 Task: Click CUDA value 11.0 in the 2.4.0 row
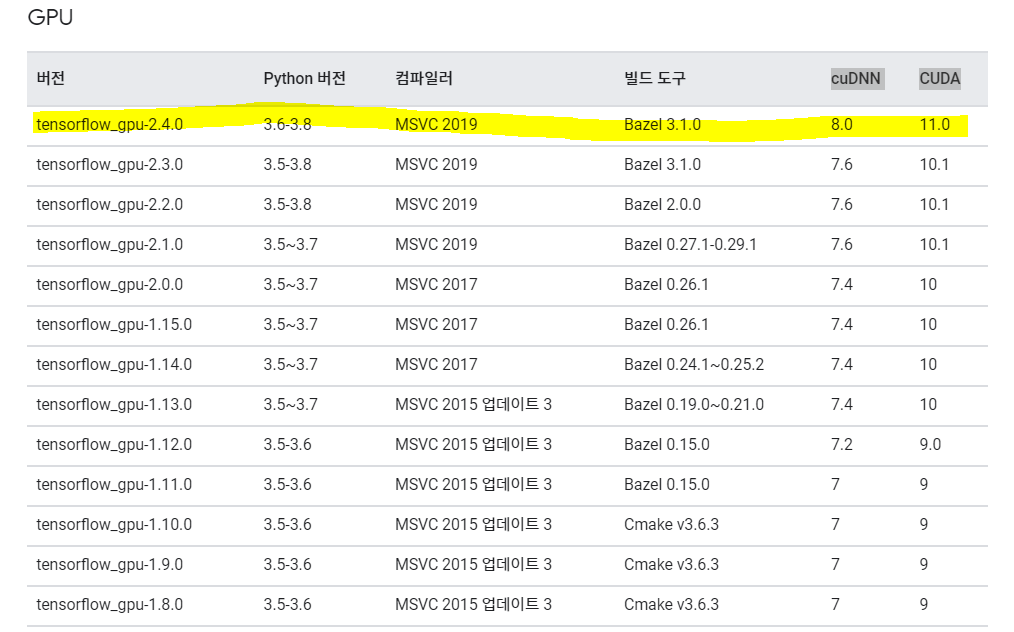coord(934,124)
